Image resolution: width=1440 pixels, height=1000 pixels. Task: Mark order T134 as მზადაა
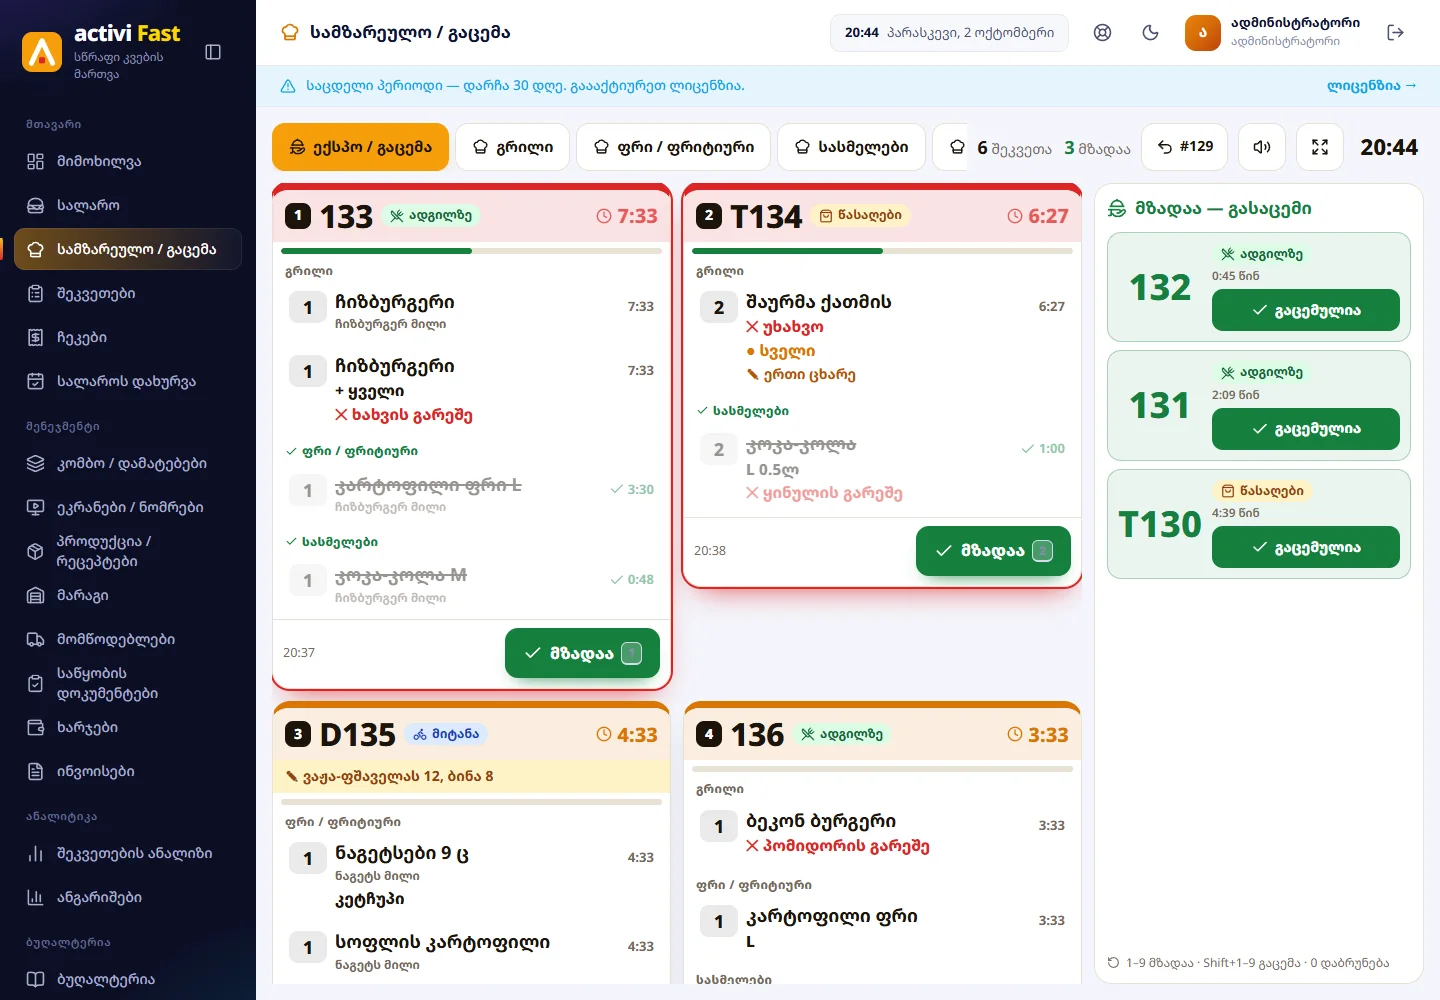click(x=993, y=551)
